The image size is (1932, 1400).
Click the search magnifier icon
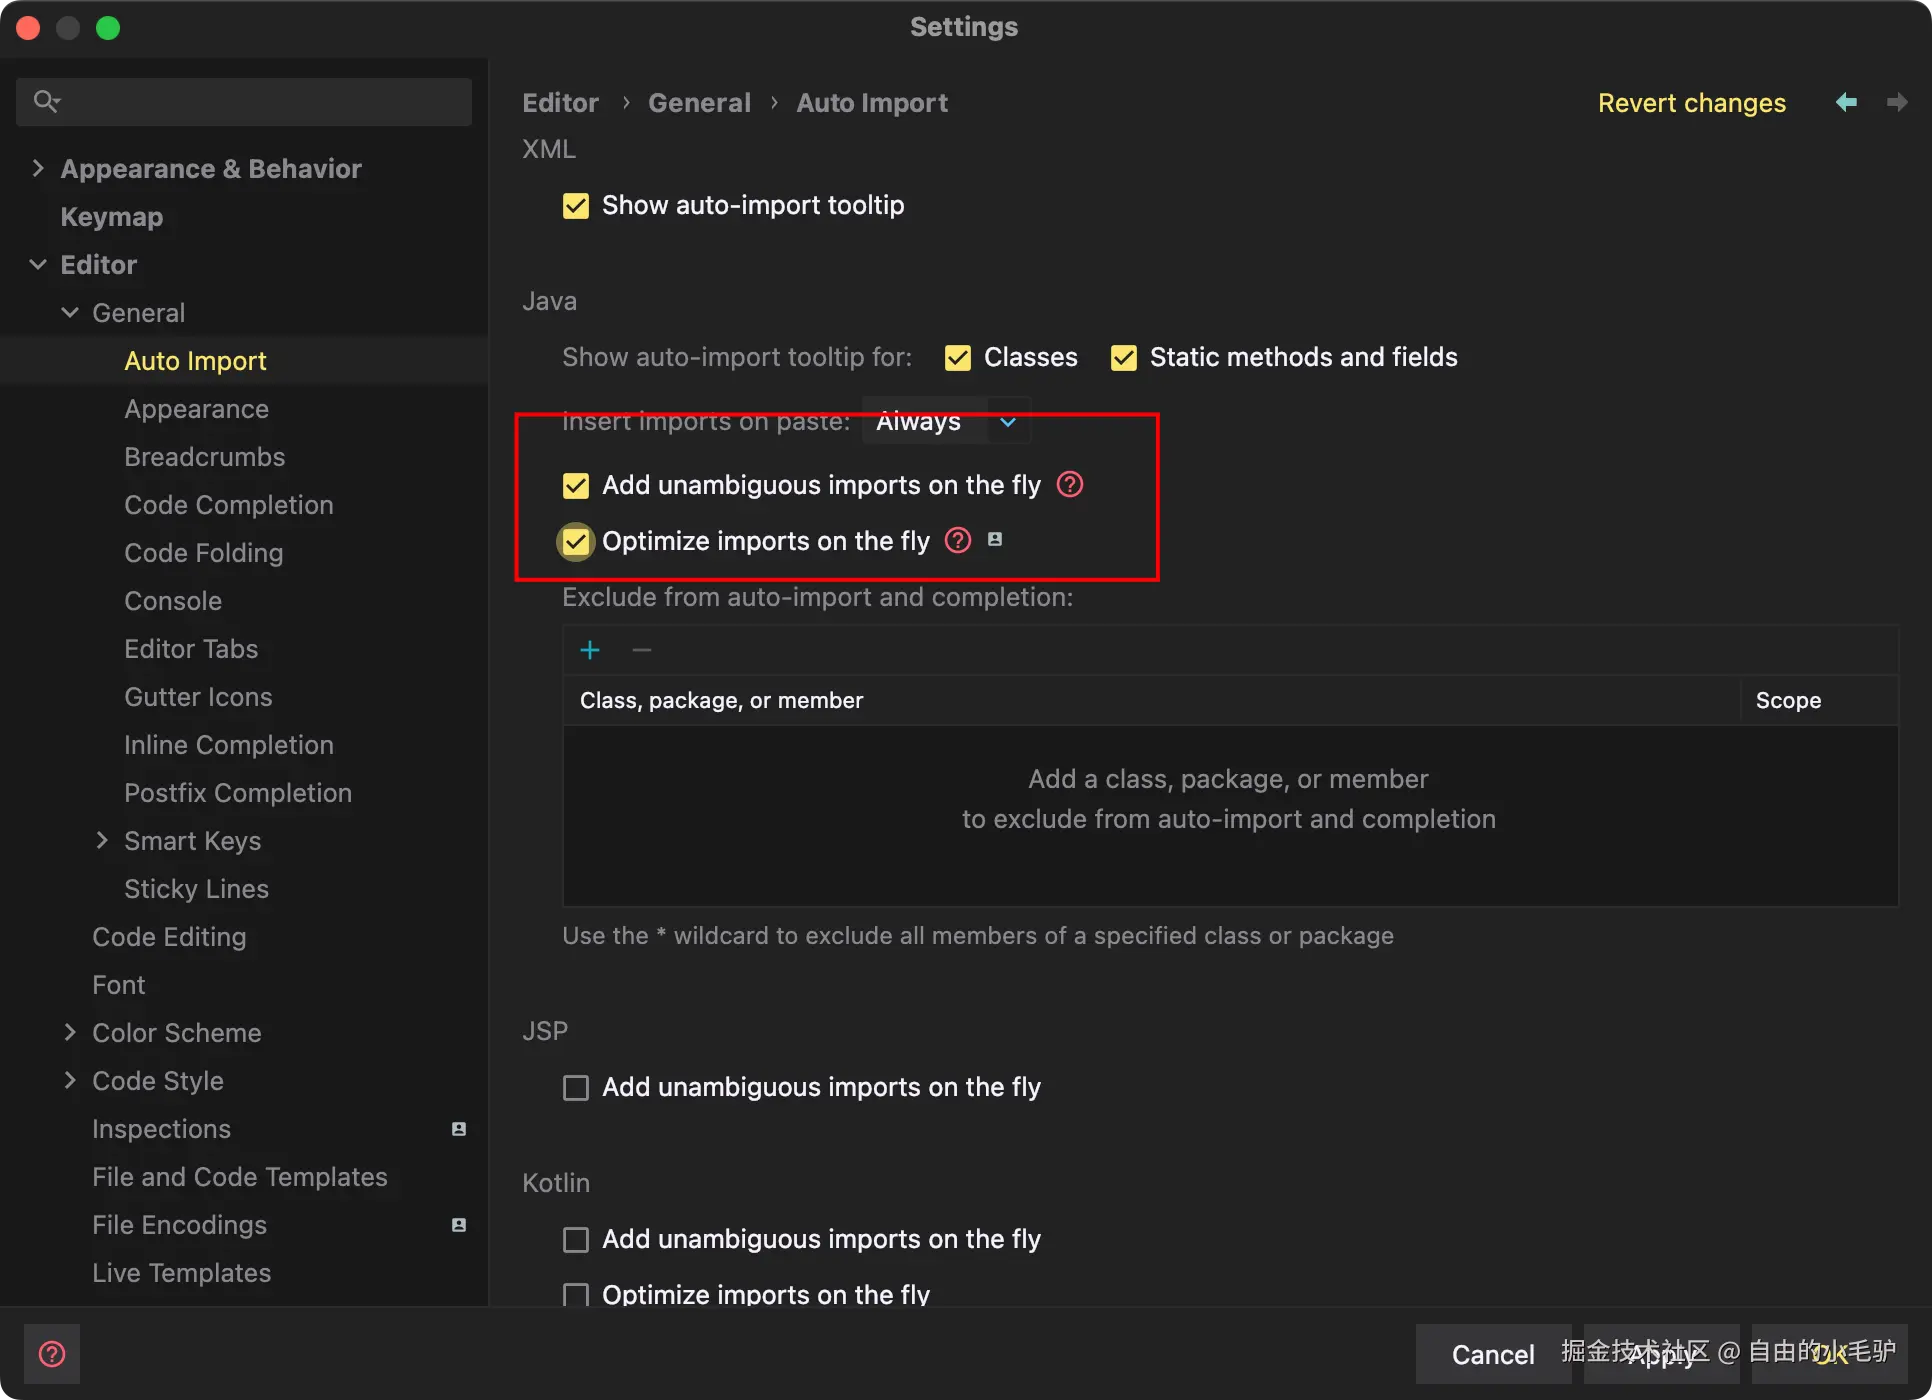46,101
